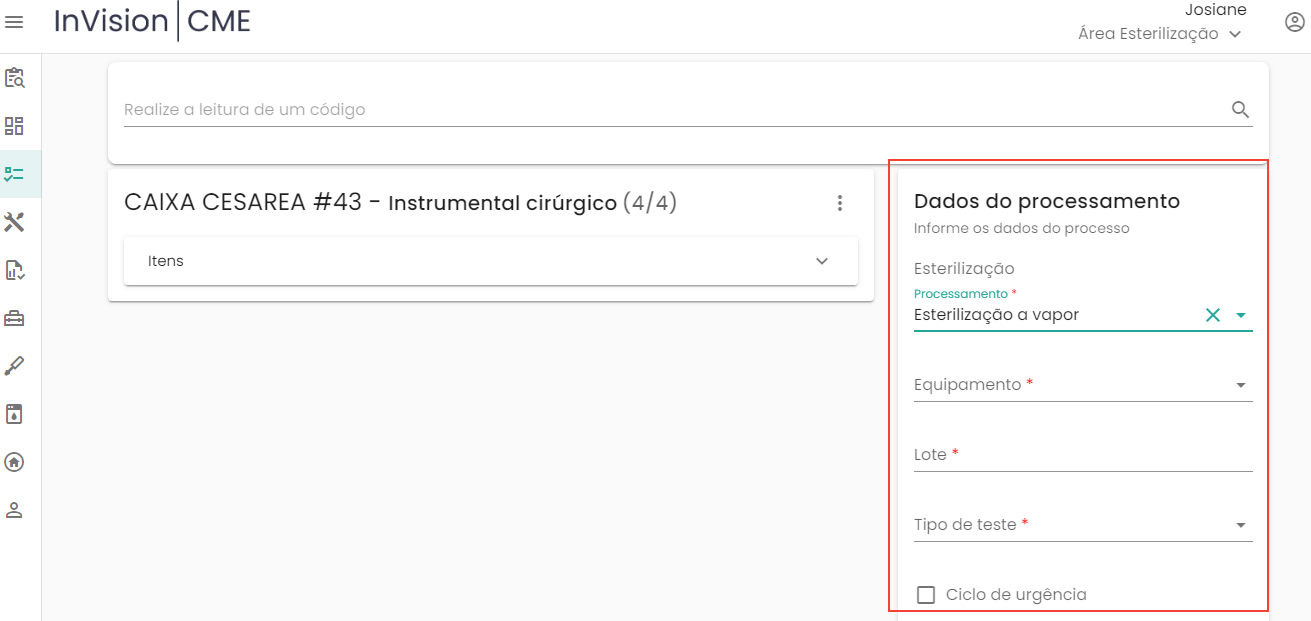Click the search magnifier icon

(1241, 110)
